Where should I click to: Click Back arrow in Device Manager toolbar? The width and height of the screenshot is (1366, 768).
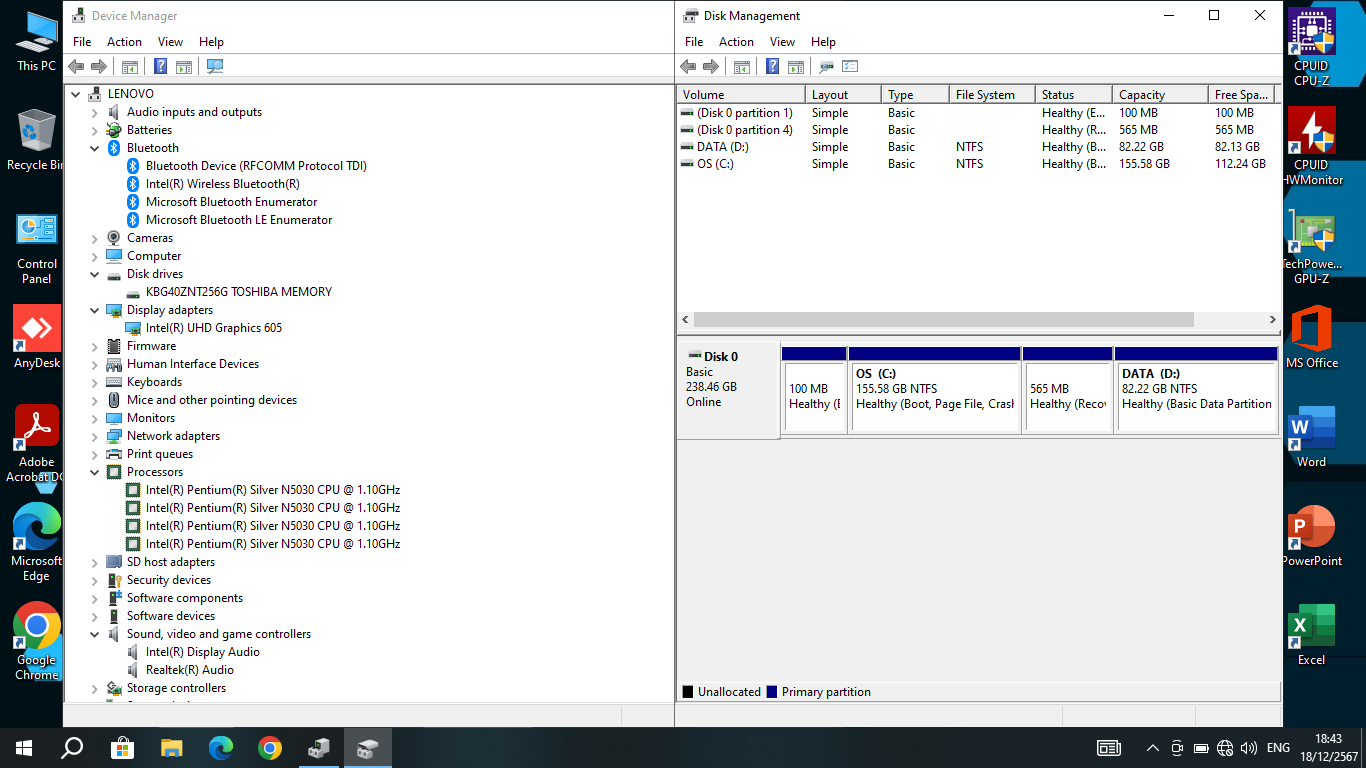point(76,67)
